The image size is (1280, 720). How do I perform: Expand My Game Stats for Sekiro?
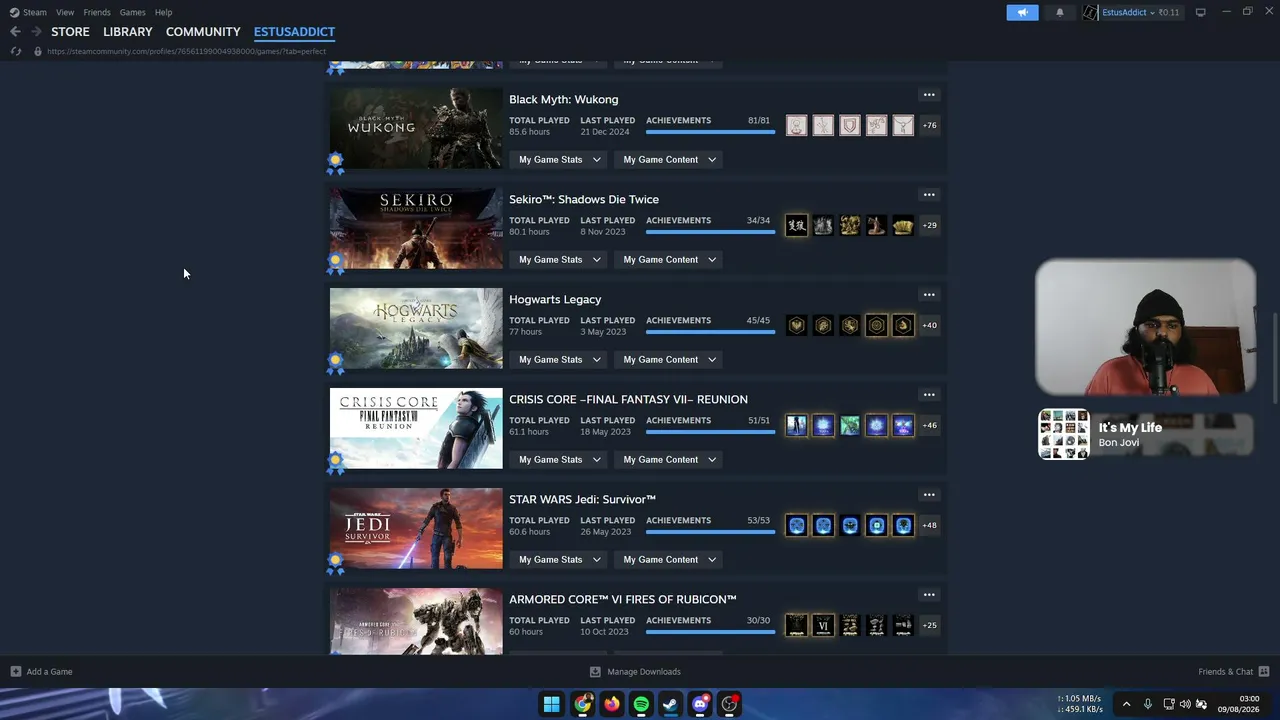pyautogui.click(x=560, y=259)
